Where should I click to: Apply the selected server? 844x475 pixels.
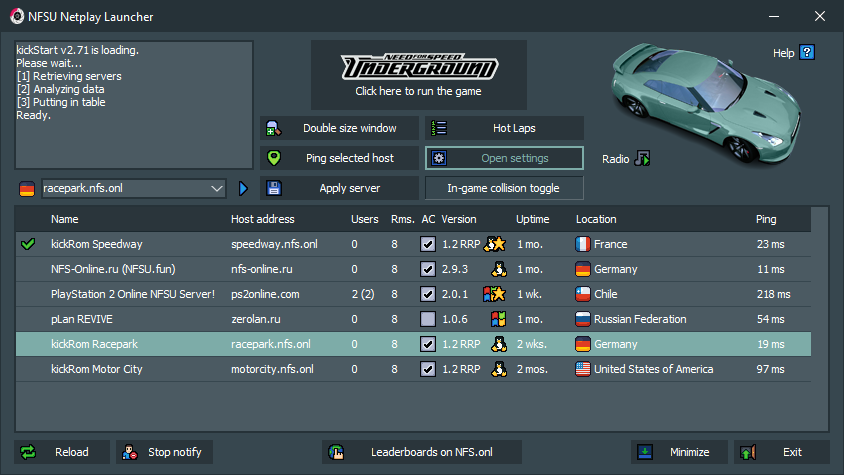(339, 188)
